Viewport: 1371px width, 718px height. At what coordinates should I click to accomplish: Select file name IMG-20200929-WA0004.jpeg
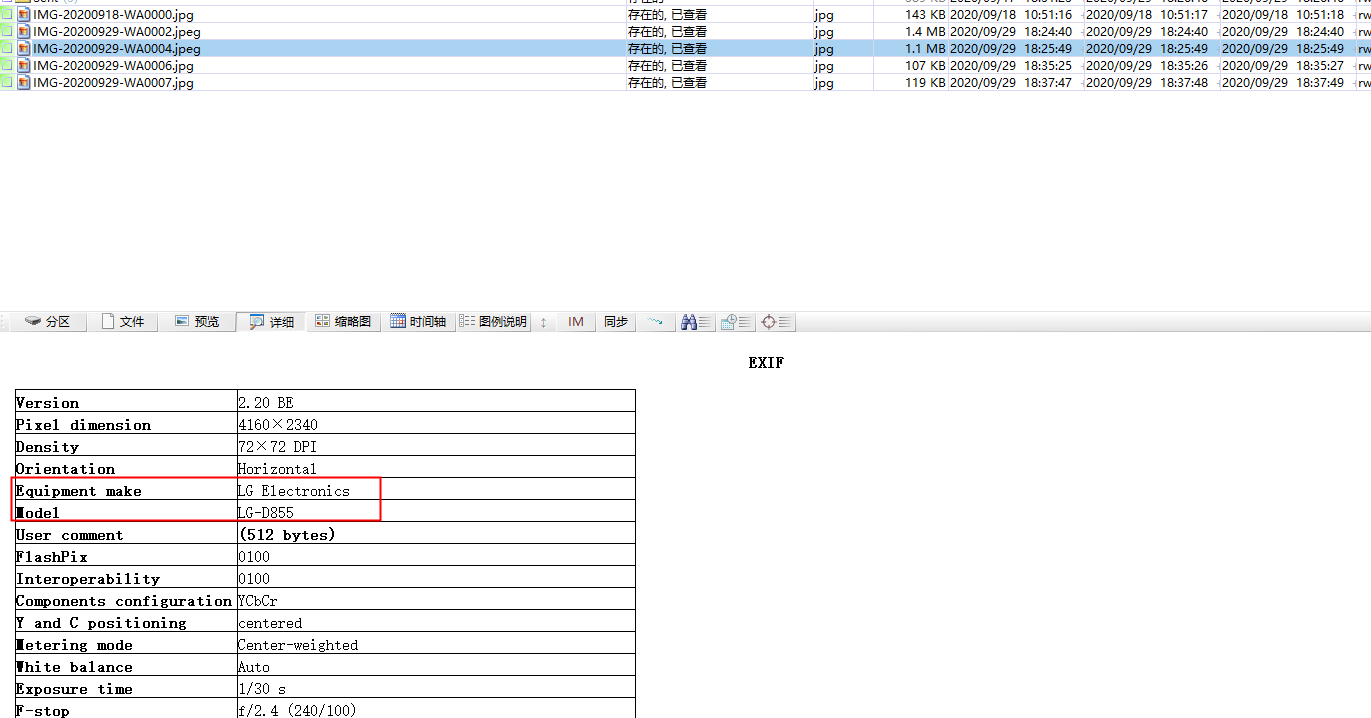(x=116, y=48)
